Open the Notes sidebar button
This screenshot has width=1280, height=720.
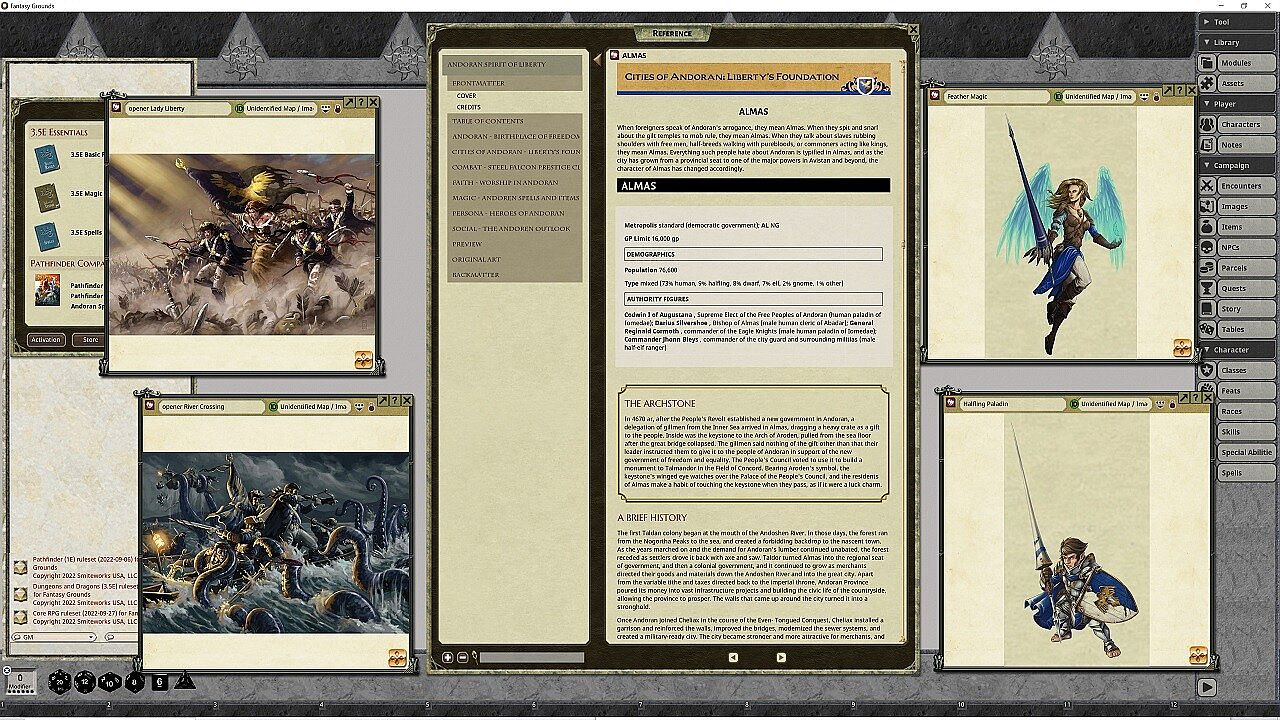point(1236,145)
